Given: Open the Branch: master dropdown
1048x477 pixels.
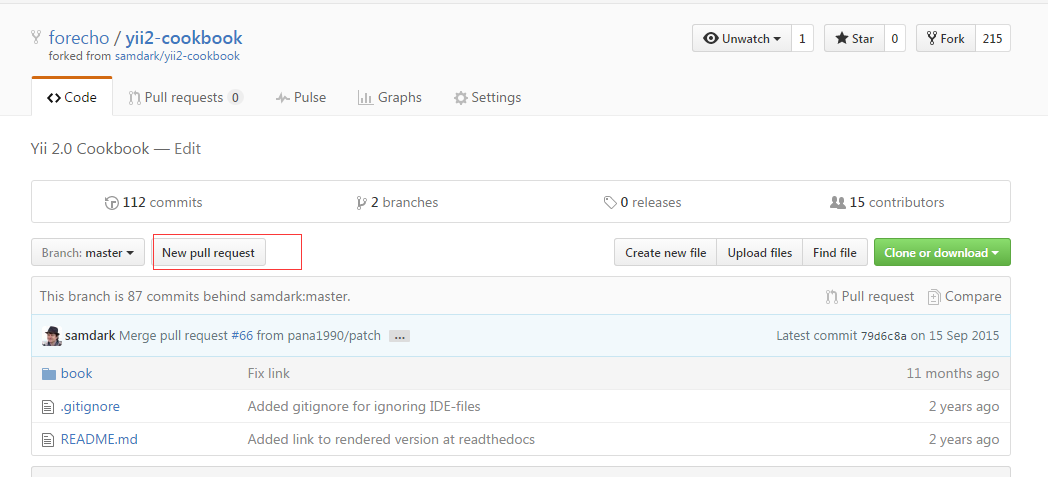Looking at the screenshot, I should tap(88, 253).
